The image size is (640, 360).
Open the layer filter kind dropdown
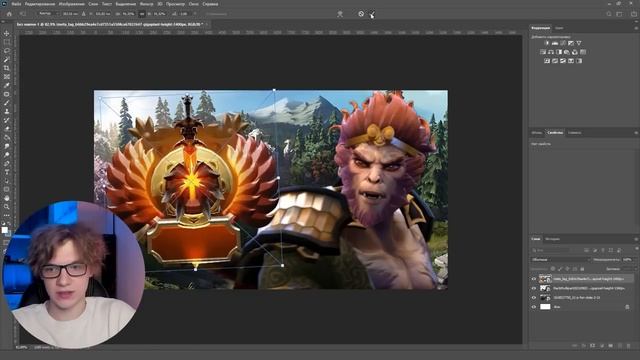coord(551,250)
